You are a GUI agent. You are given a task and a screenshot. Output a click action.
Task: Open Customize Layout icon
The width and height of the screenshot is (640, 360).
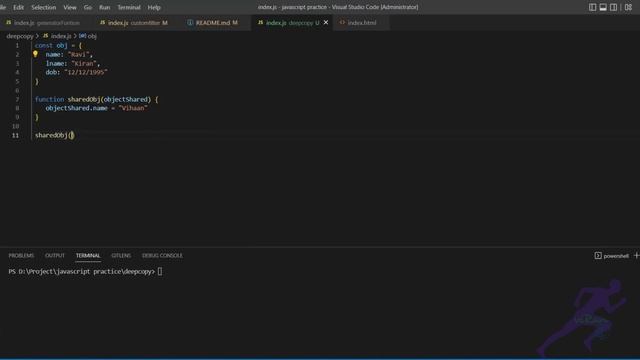(629, 7)
